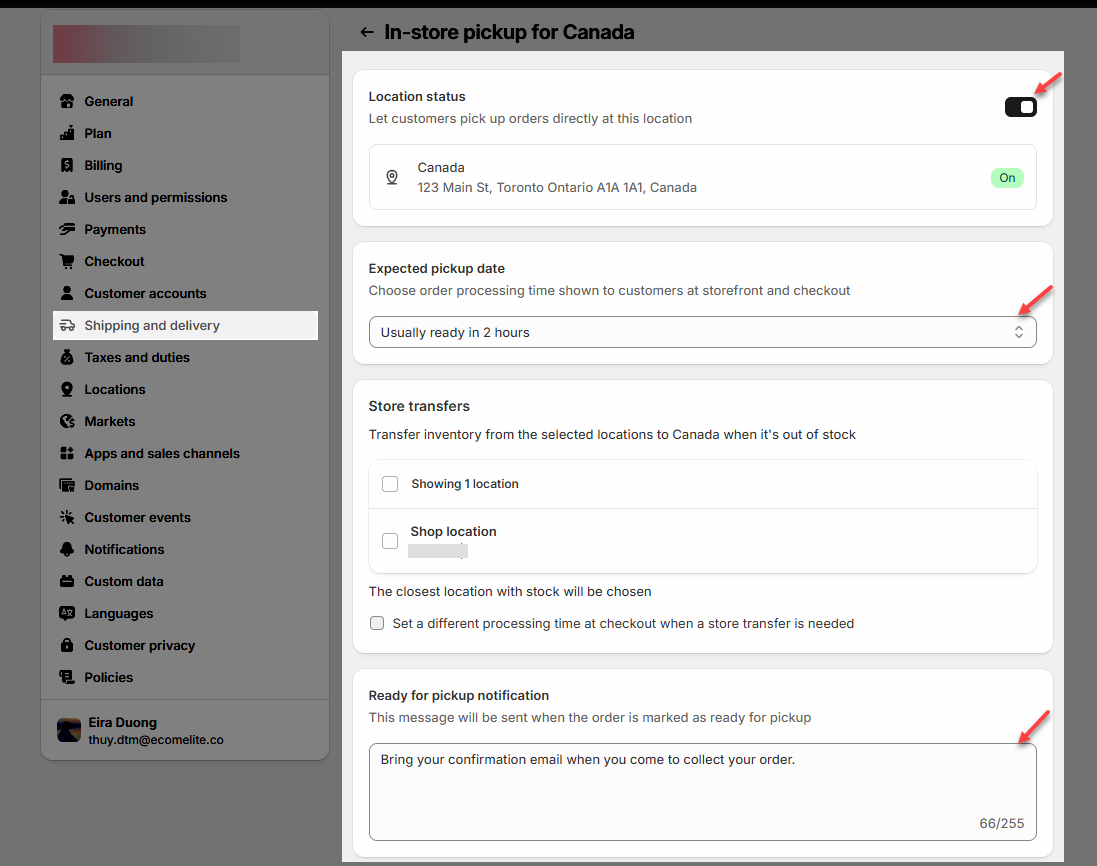Turn off the Location status toggle
1097x866 pixels.
point(1020,107)
